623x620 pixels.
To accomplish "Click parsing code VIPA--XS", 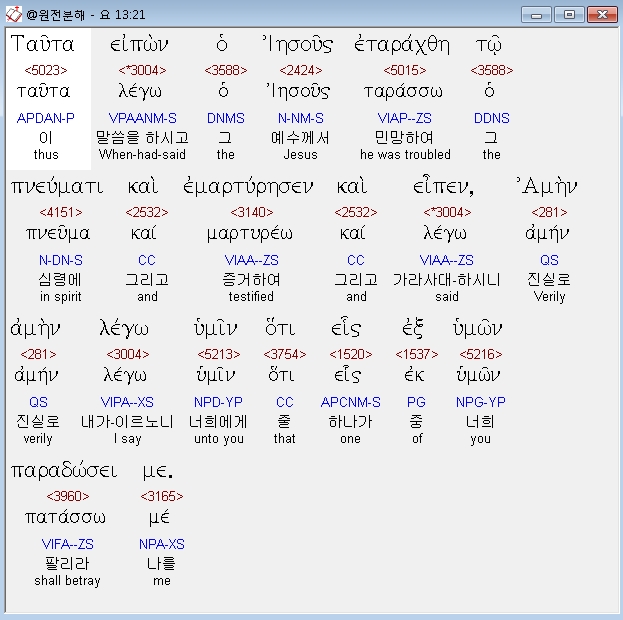I will point(127,402).
